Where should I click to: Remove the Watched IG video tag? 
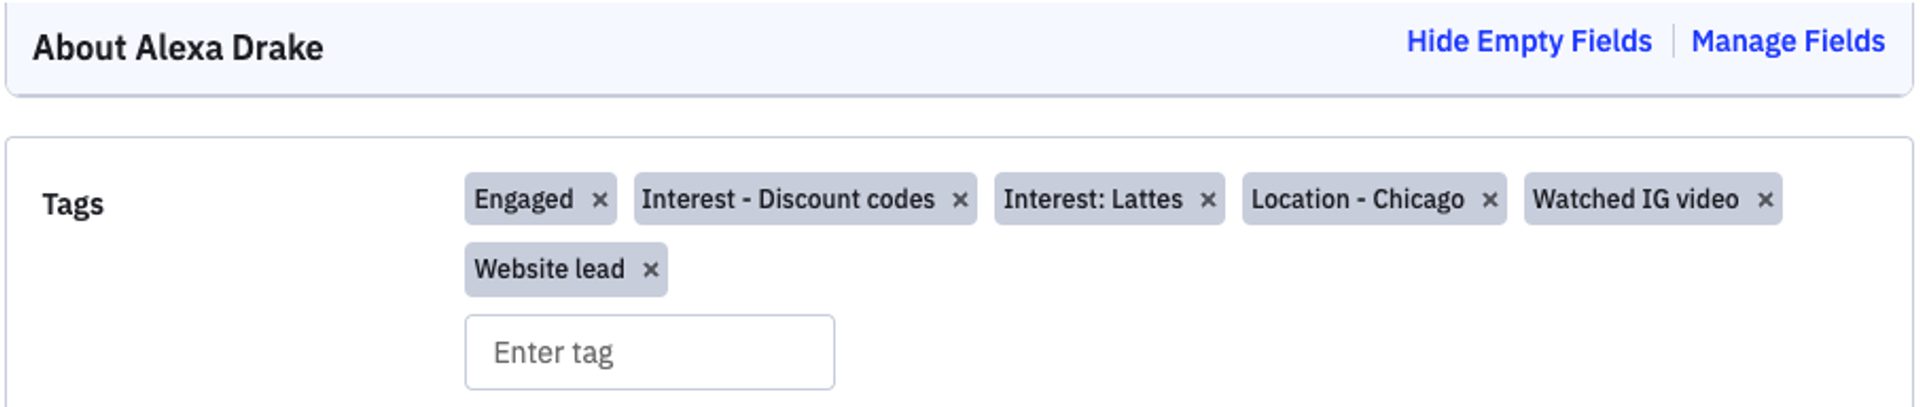click(1765, 200)
